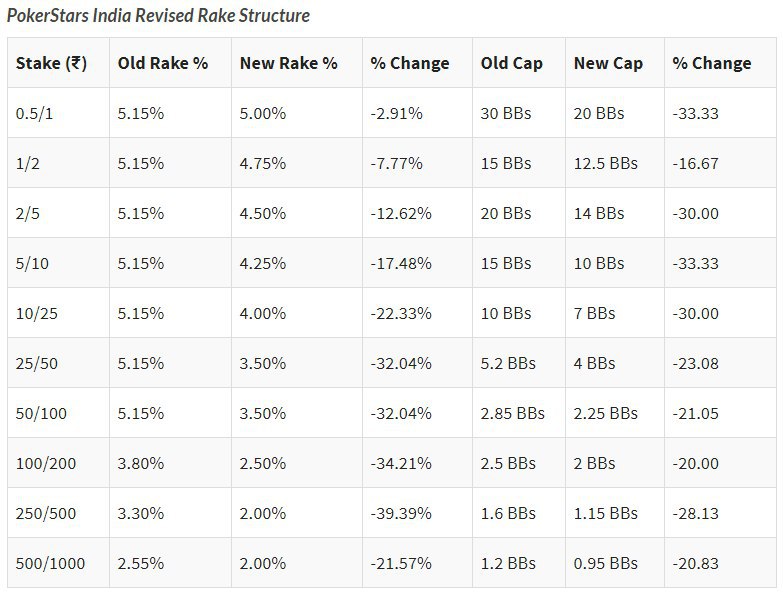Click the 3.80% old rake cell

click(140, 463)
